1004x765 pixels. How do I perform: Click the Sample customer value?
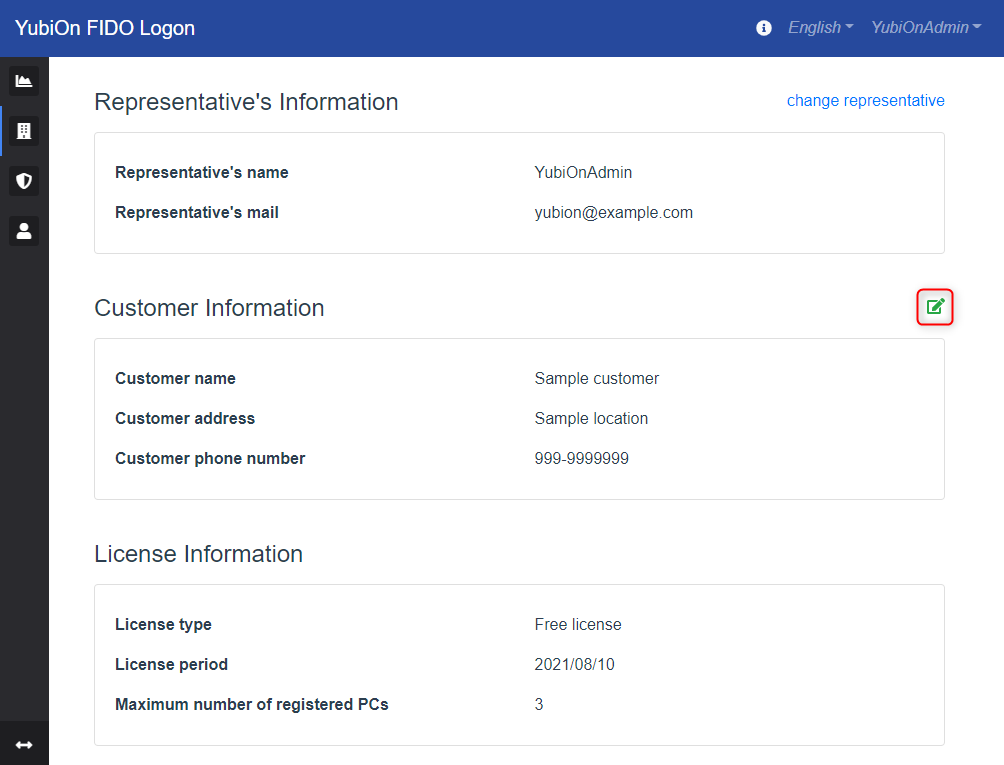pyautogui.click(x=596, y=378)
